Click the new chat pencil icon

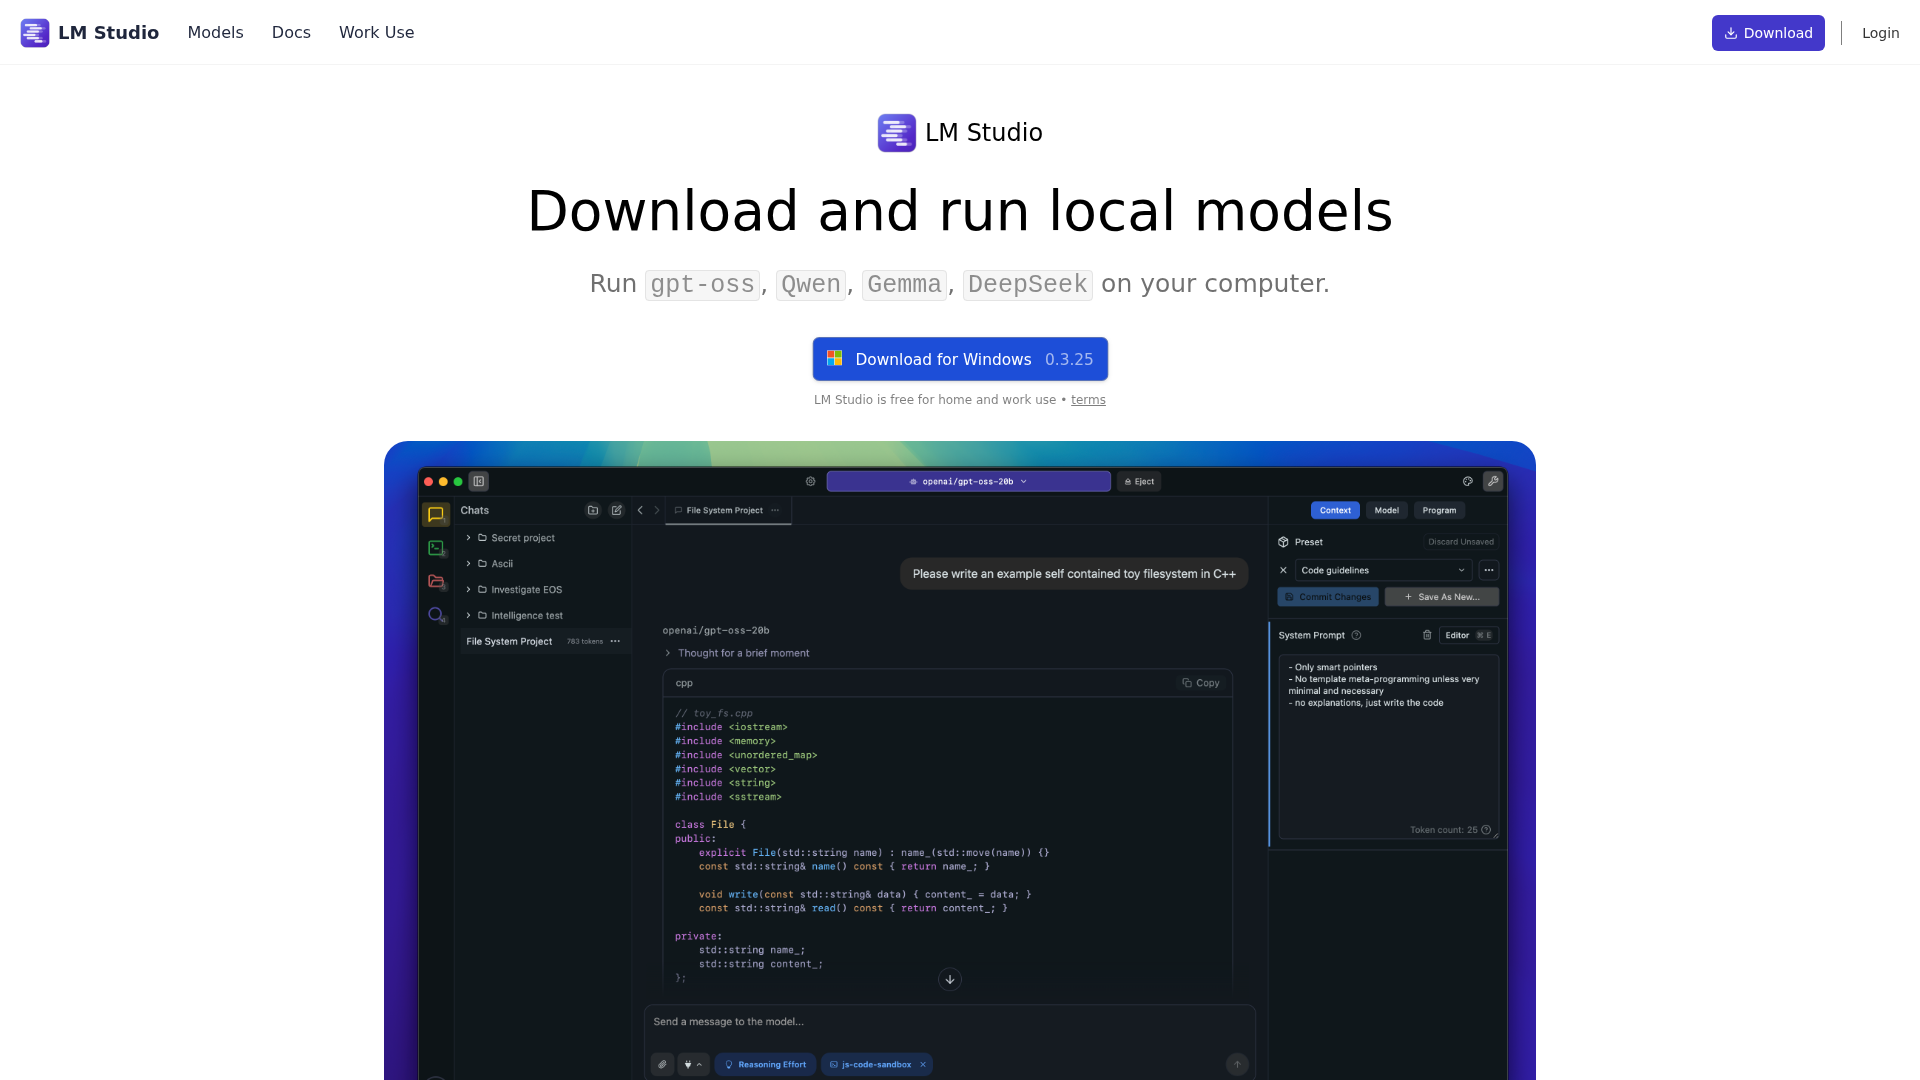(617, 510)
